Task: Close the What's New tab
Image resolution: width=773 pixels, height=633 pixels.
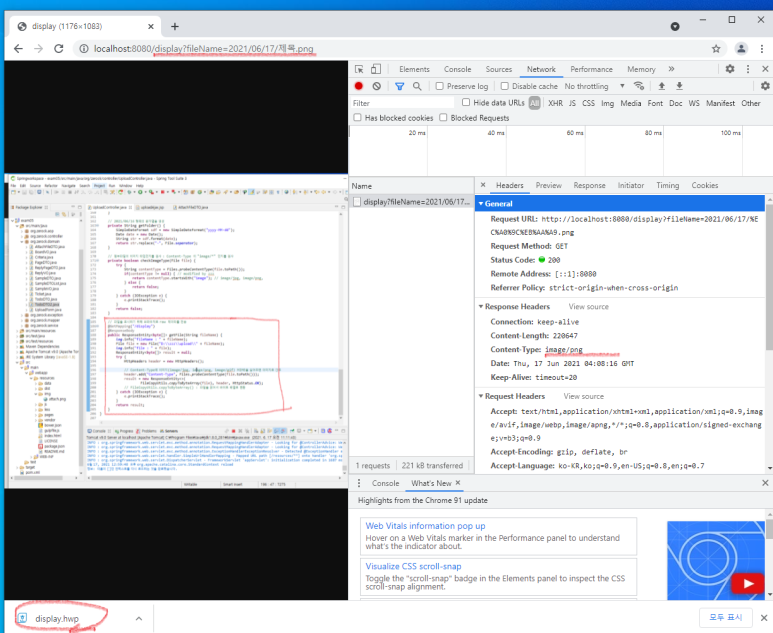Action: (458, 483)
